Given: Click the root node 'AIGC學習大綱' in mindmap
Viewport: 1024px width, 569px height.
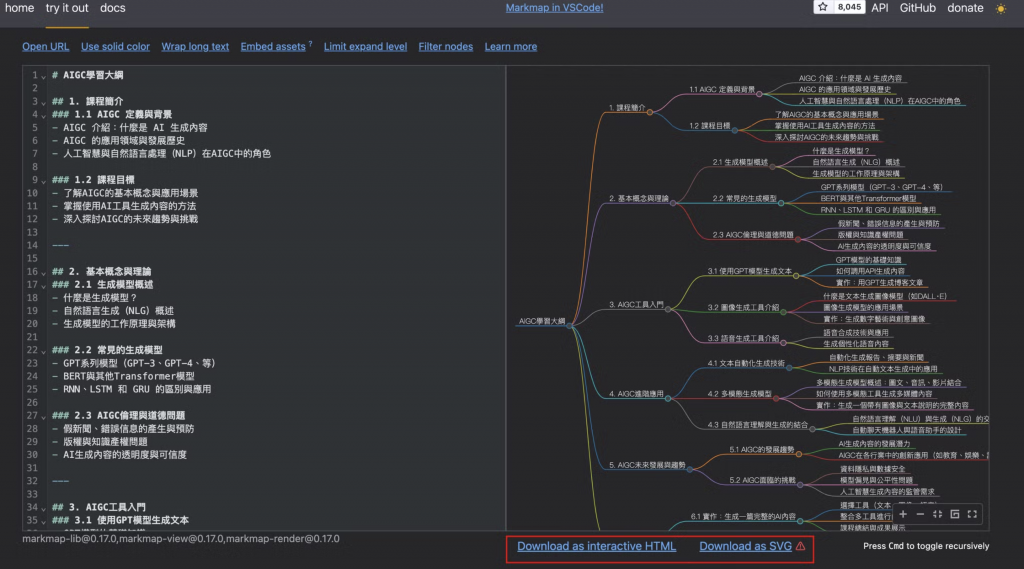Looking at the screenshot, I should pos(541,321).
